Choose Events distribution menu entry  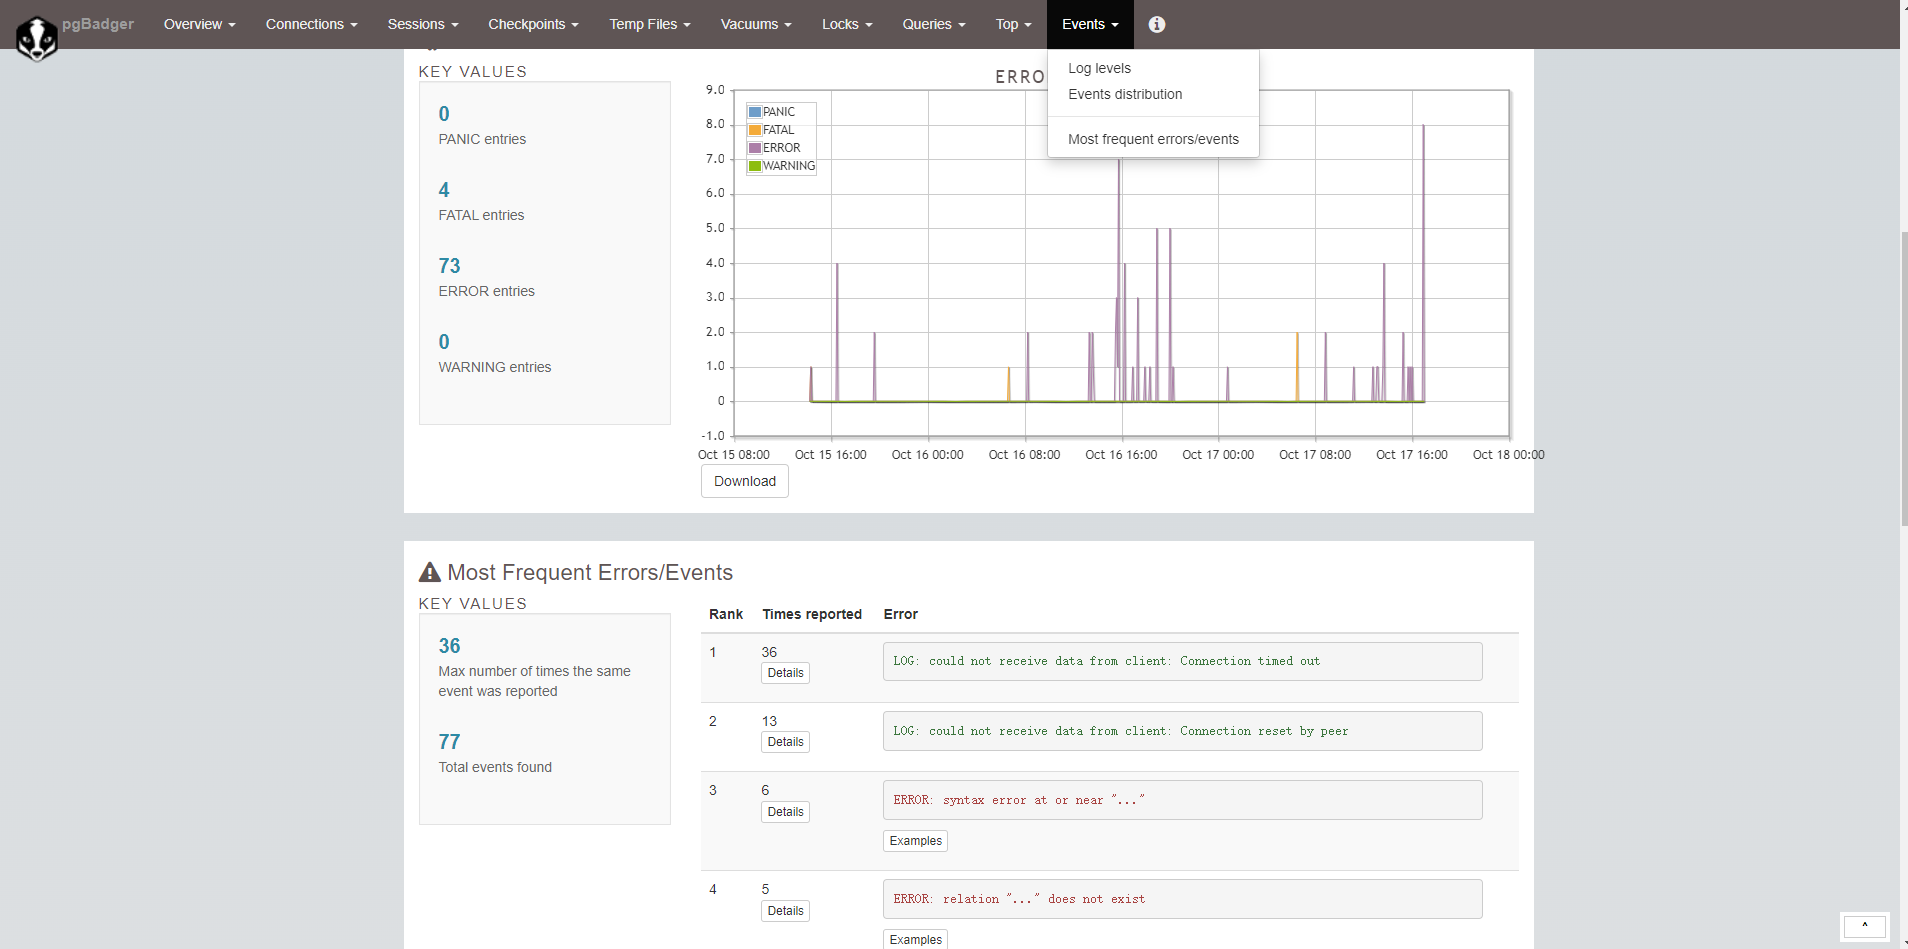click(x=1125, y=94)
